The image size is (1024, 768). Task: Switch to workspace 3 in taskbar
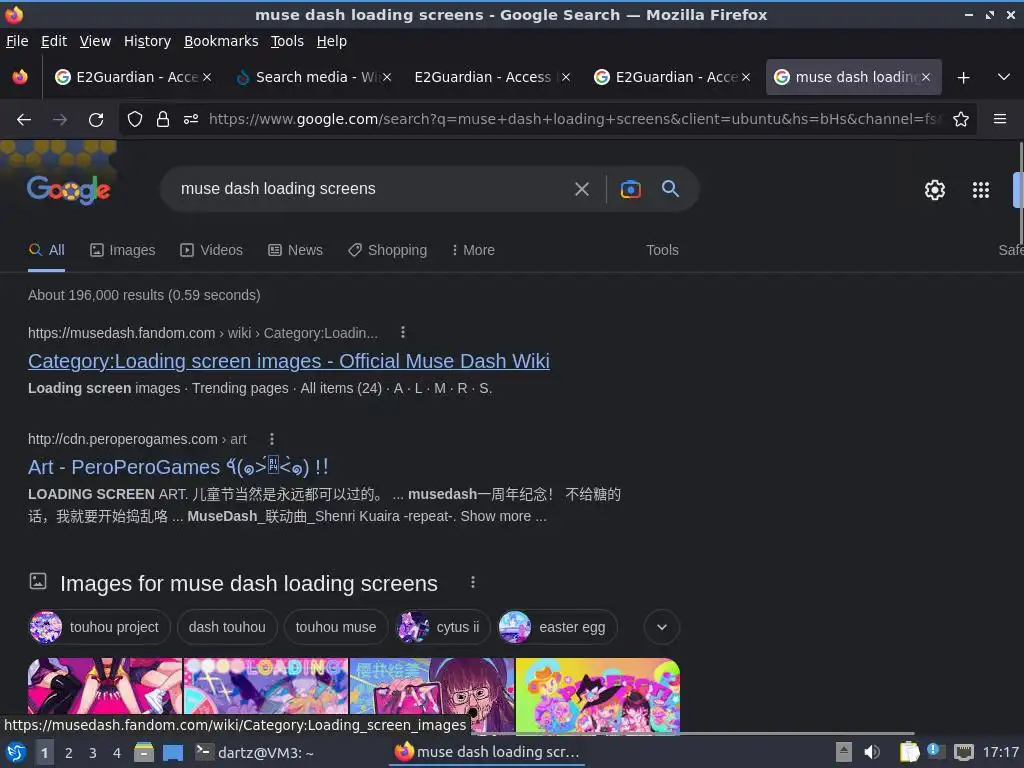[93, 753]
